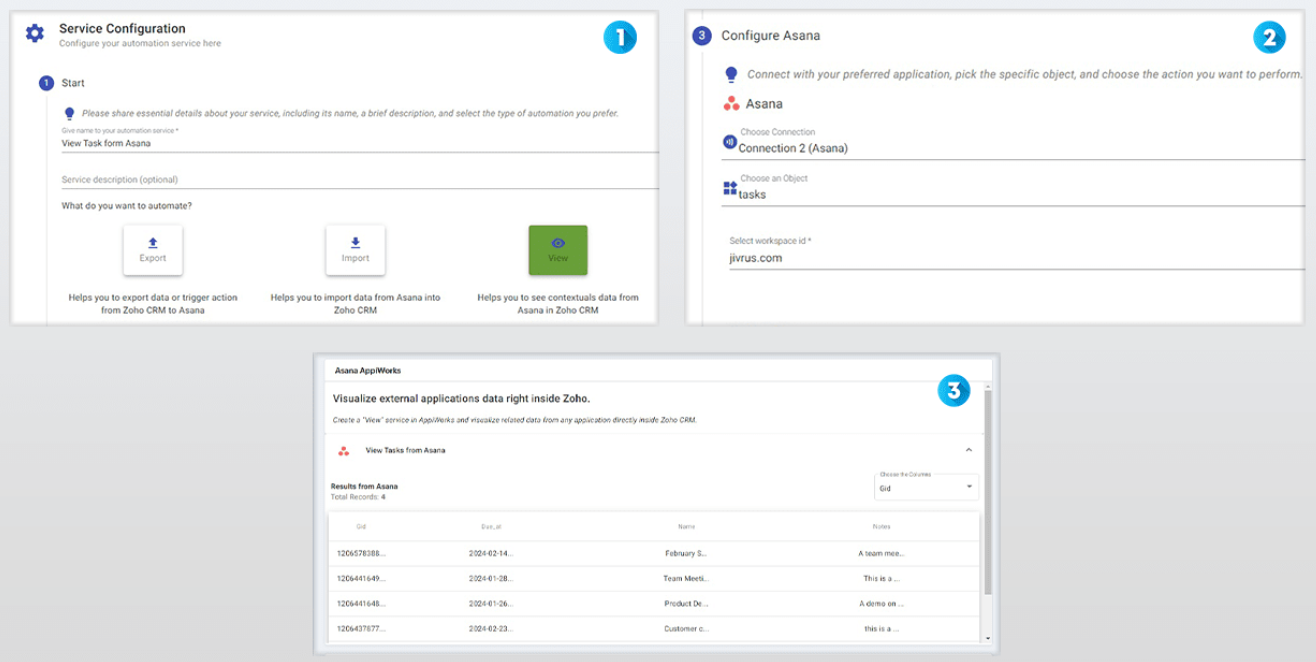Click the due date cell 2024-01-28...
The width and height of the screenshot is (1316, 662).
pyautogui.click(x=490, y=578)
